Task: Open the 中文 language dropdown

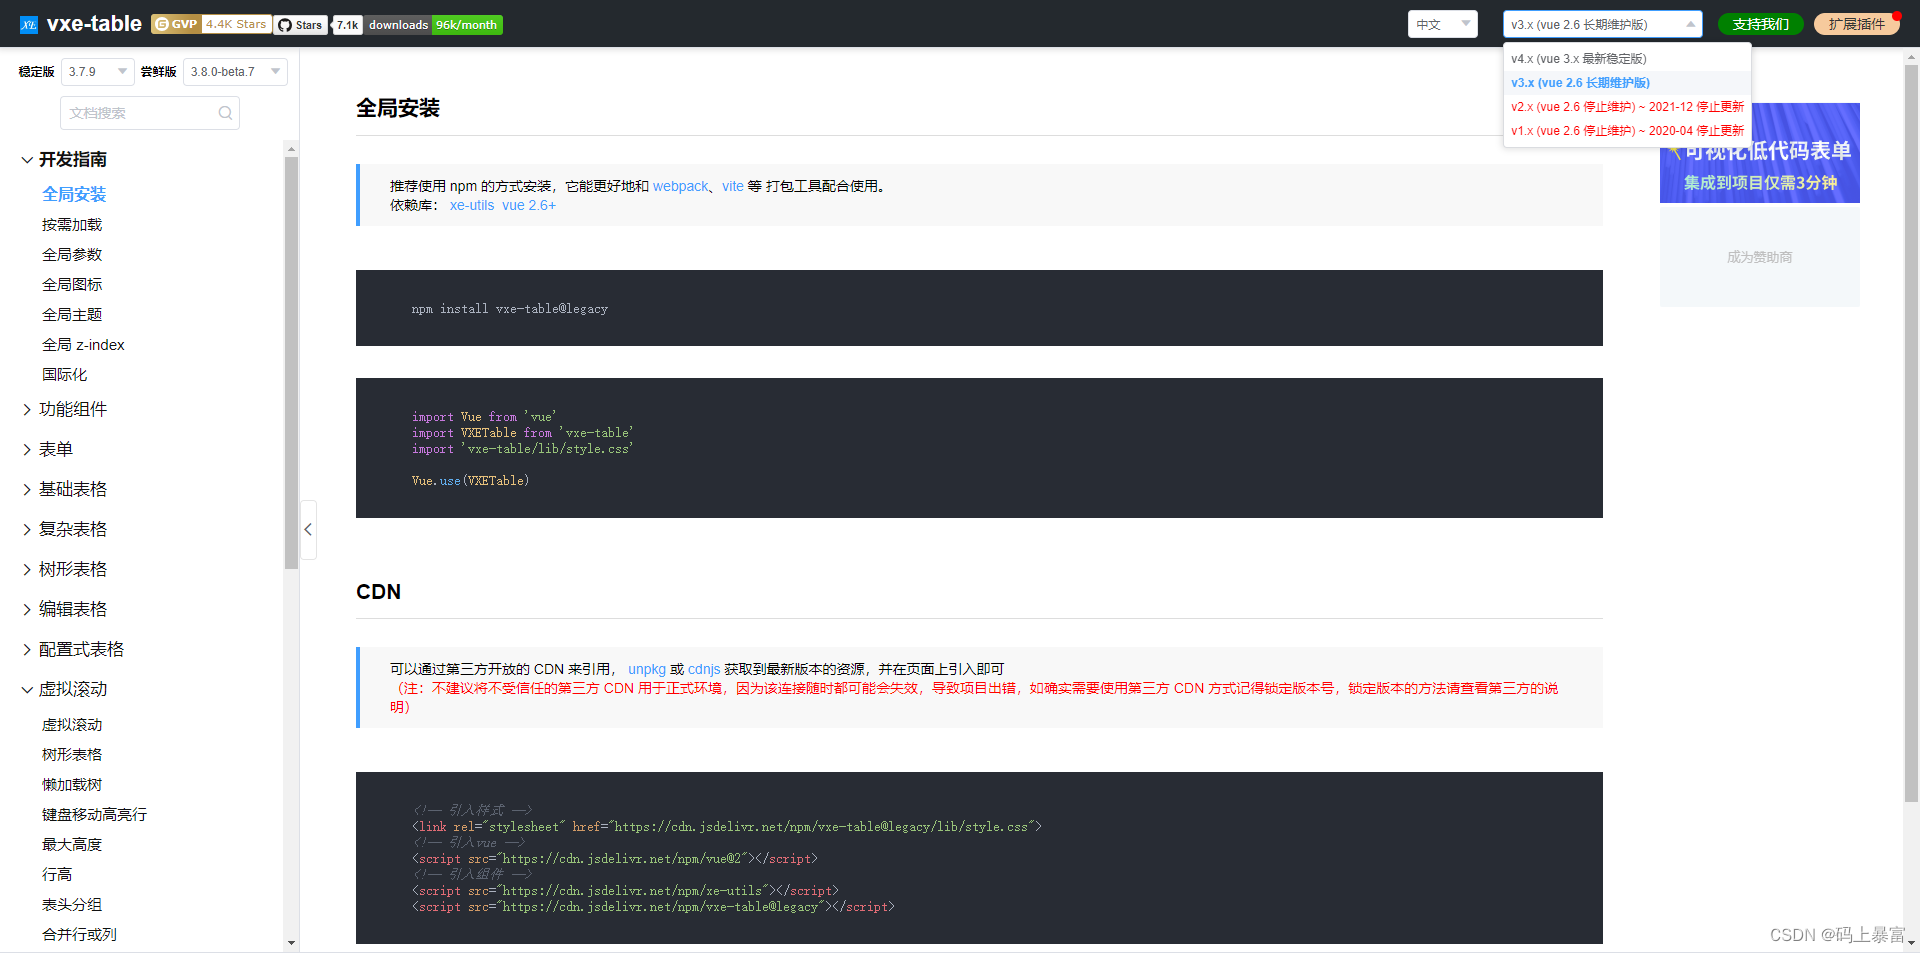Action: (x=1442, y=24)
